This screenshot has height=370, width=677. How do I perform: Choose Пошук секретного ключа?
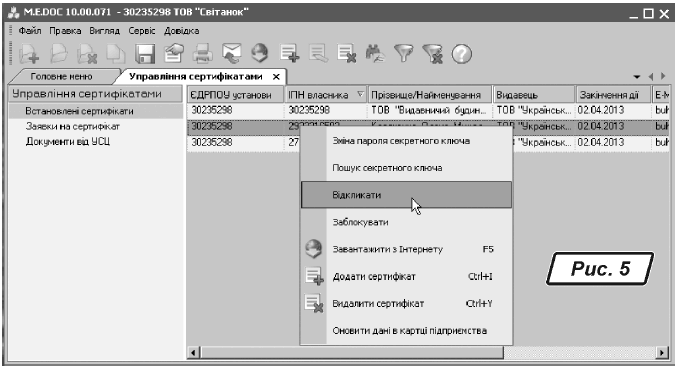coord(406,168)
